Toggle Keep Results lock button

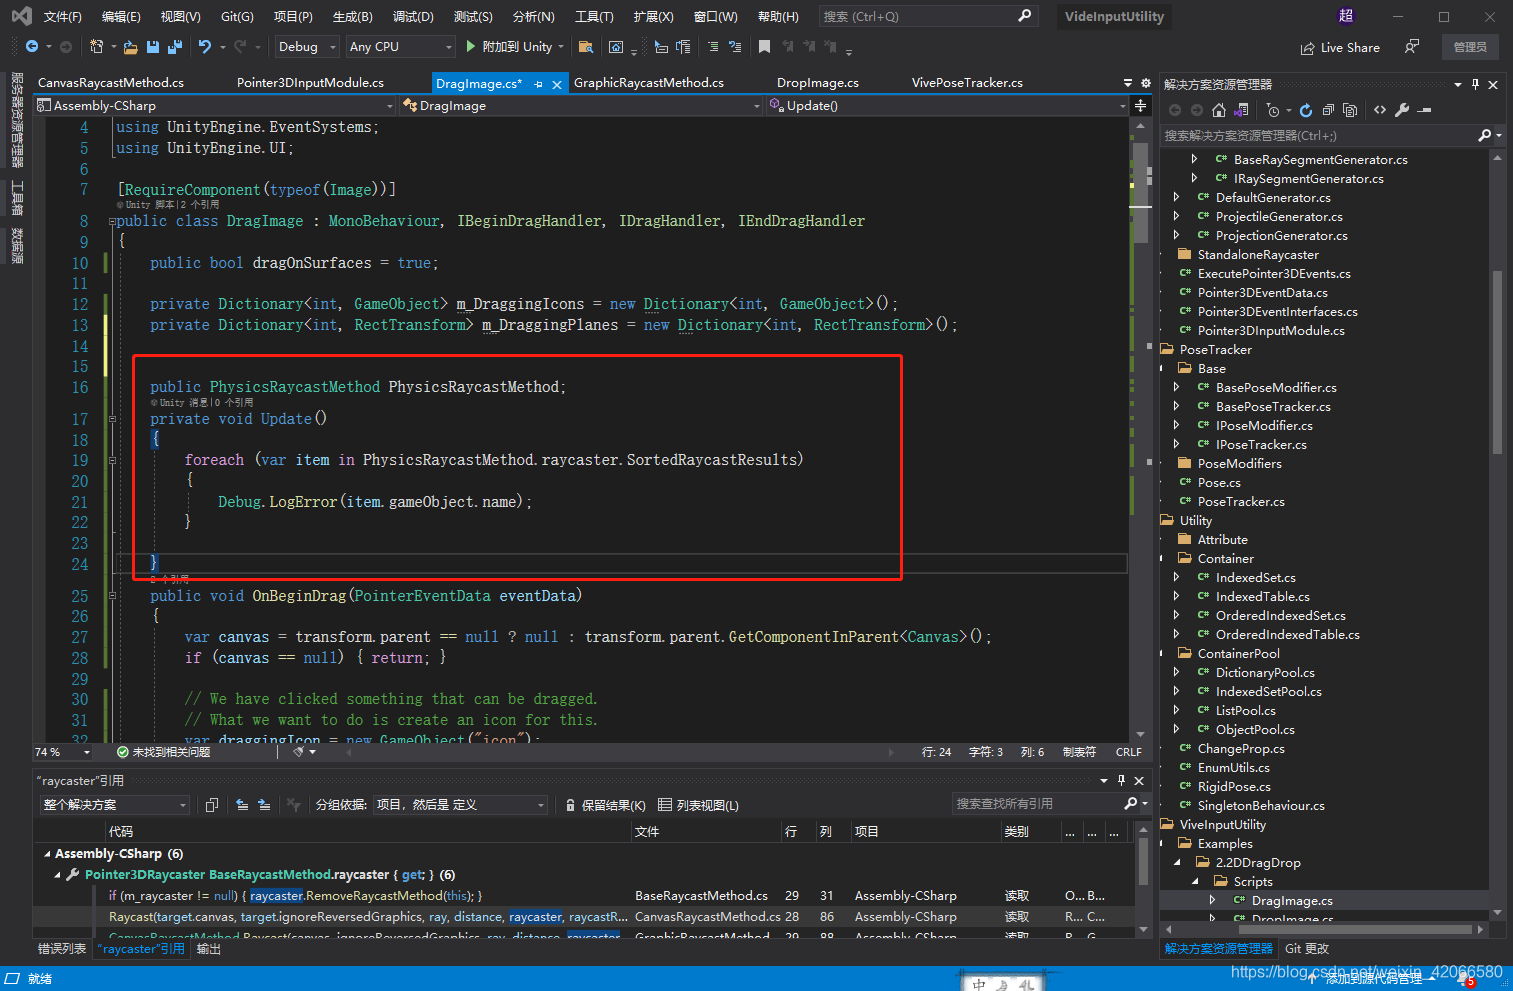(605, 805)
